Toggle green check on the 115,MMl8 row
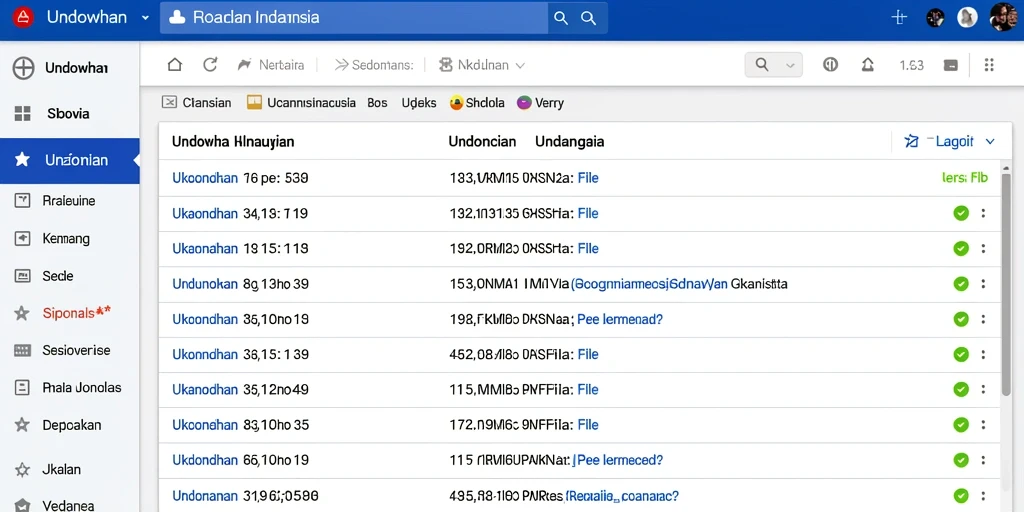1024x512 pixels. 961,389
